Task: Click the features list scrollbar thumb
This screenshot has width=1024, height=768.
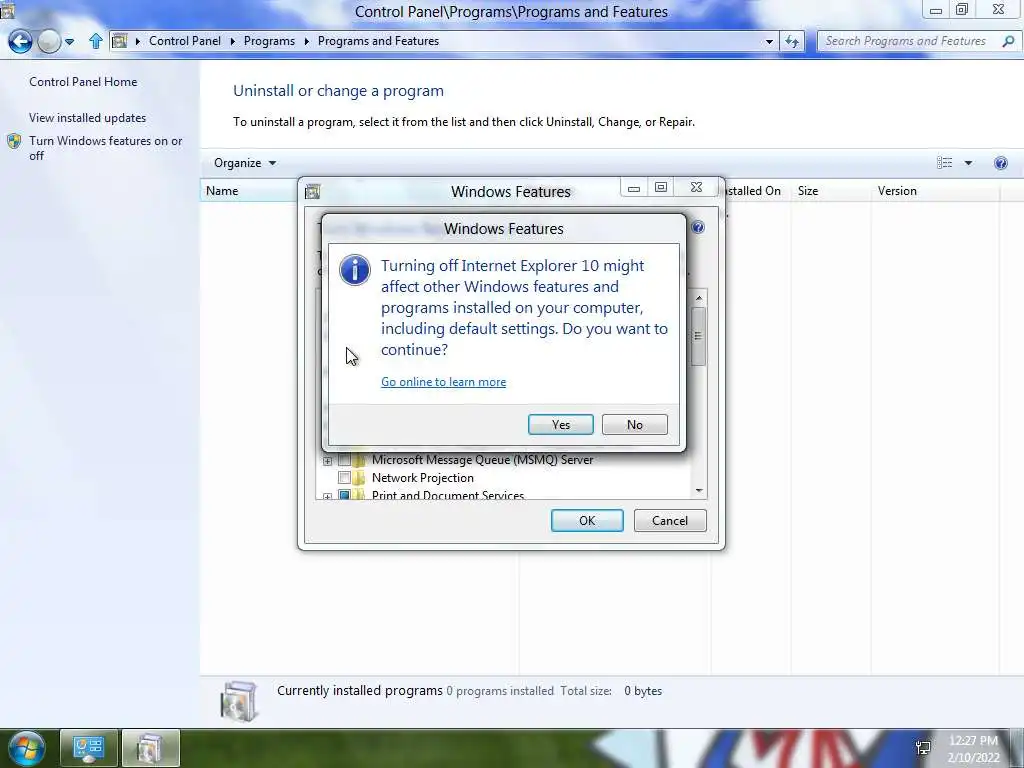Action: click(x=698, y=336)
